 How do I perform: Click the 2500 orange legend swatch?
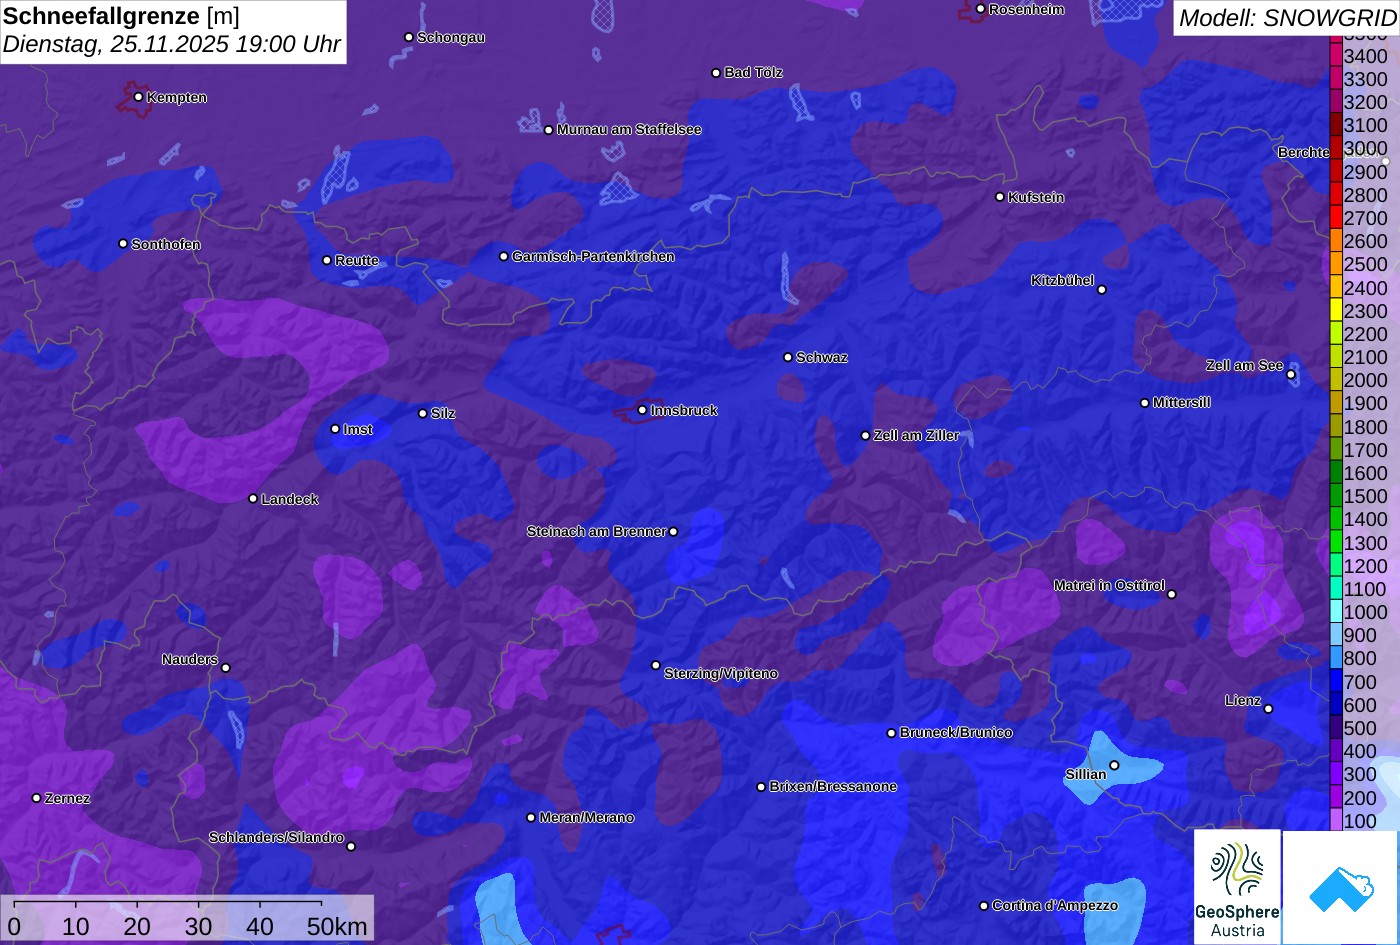(x=1336, y=264)
